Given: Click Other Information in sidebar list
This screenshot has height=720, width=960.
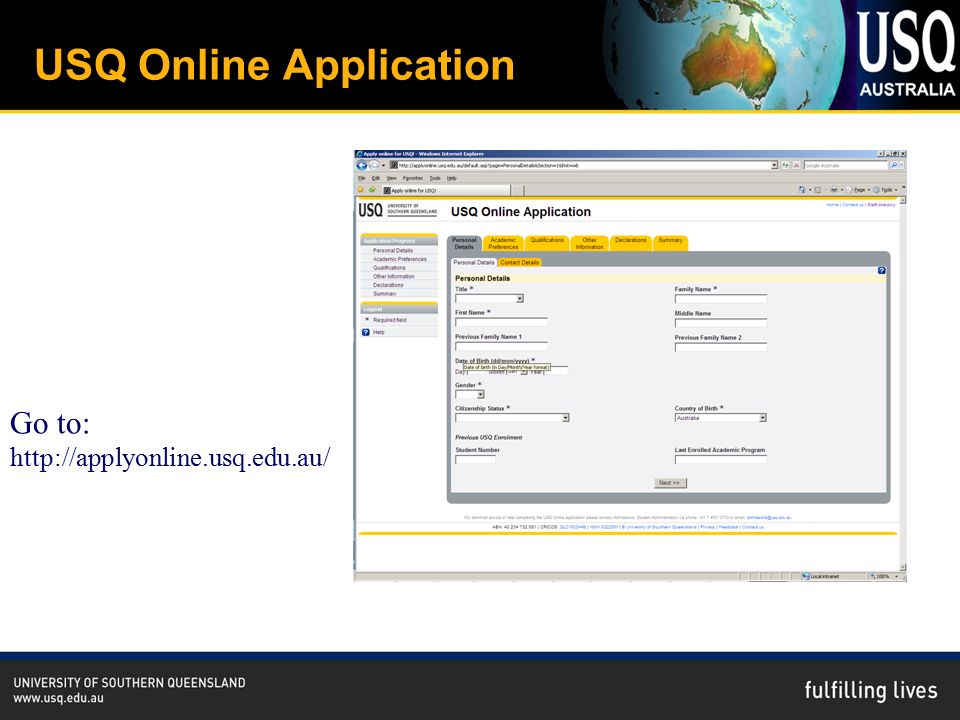Looking at the screenshot, I should coord(394,276).
